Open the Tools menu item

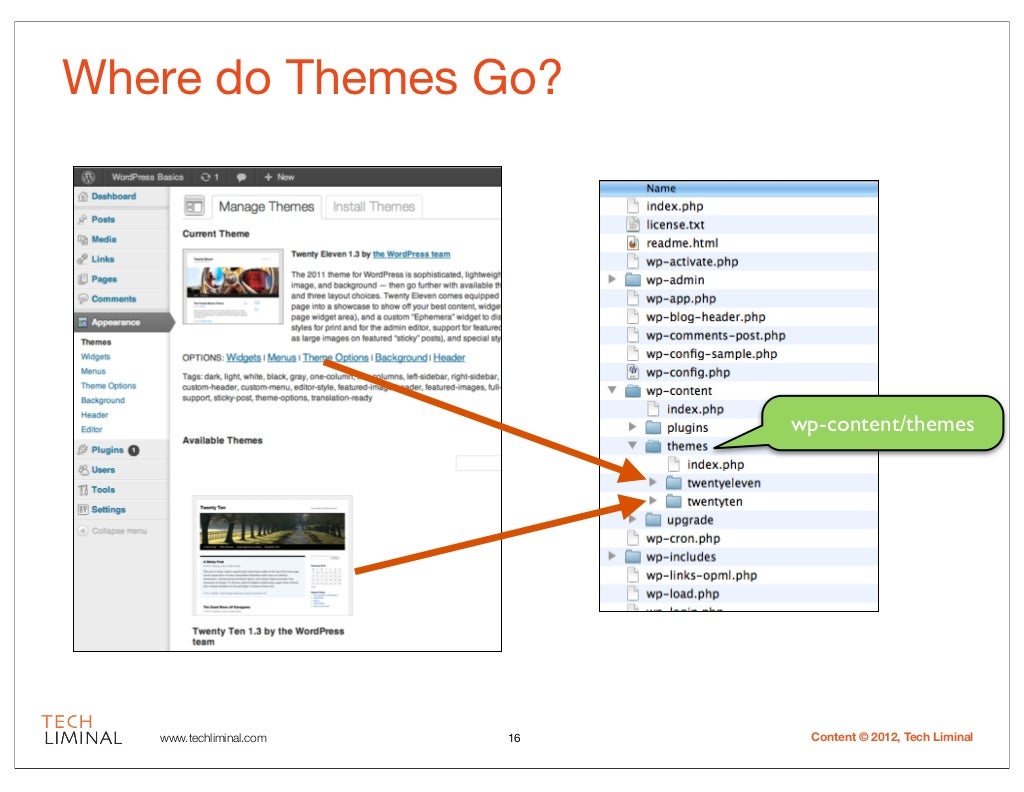click(x=103, y=489)
